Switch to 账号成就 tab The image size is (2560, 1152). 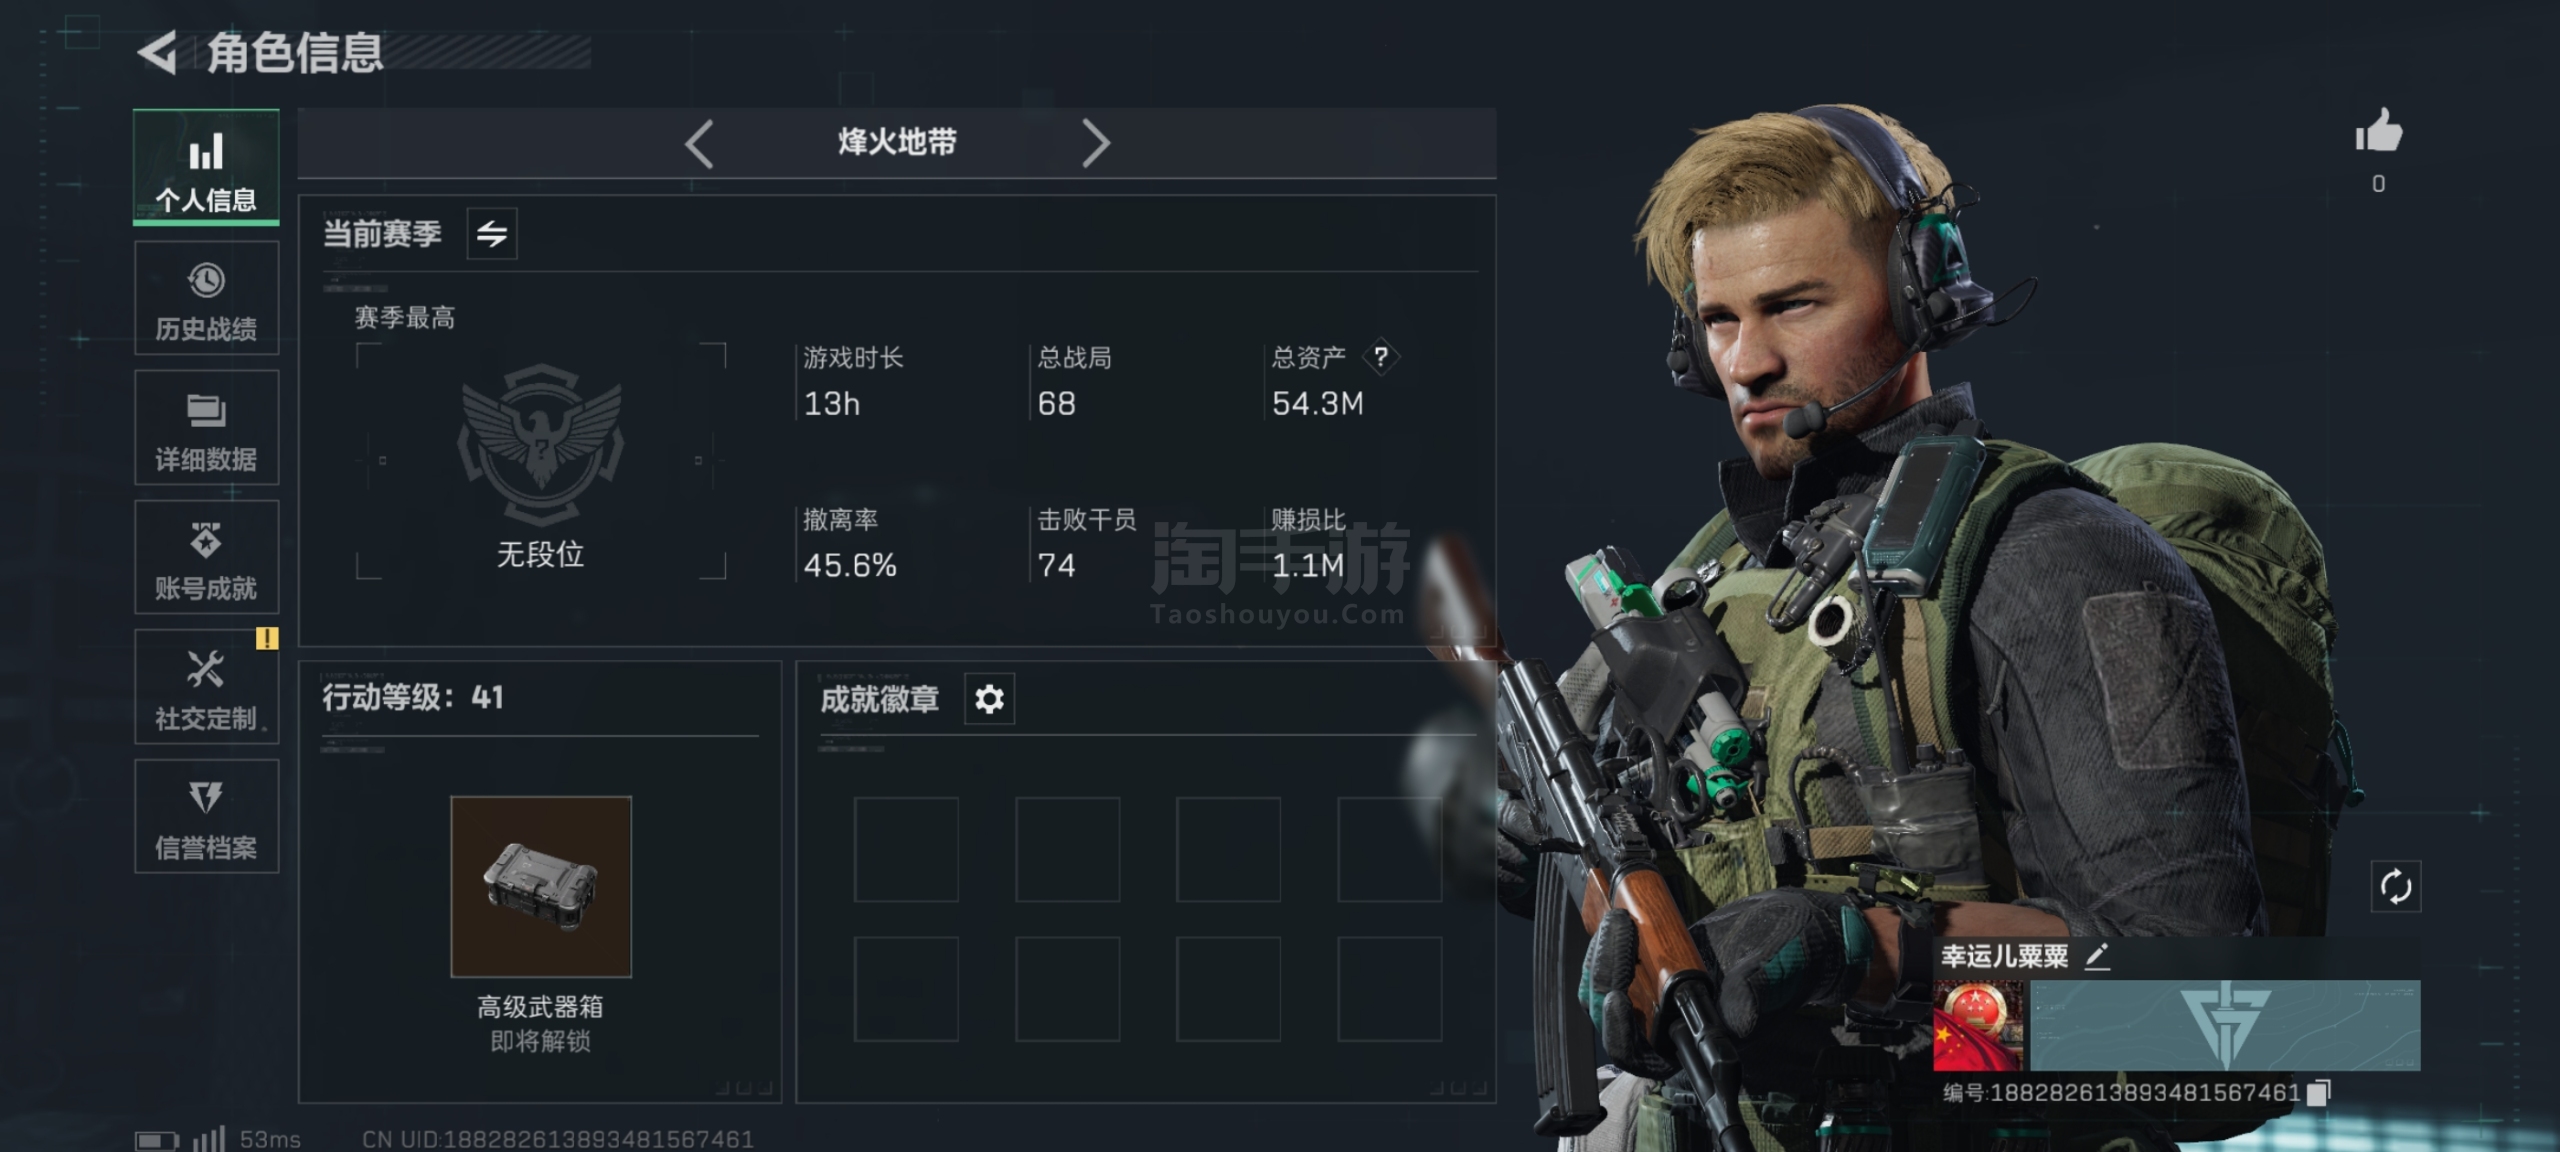click(207, 557)
